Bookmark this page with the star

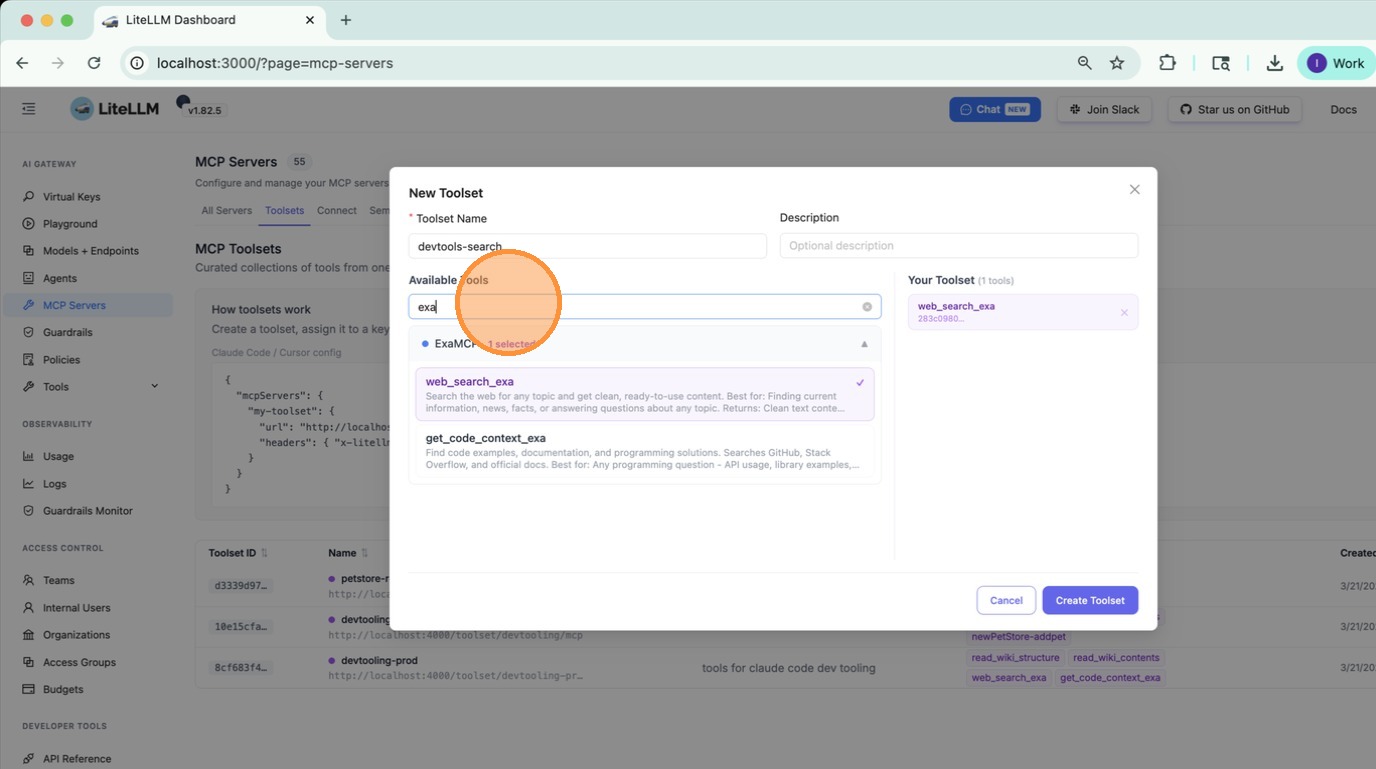click(1117, 63)
